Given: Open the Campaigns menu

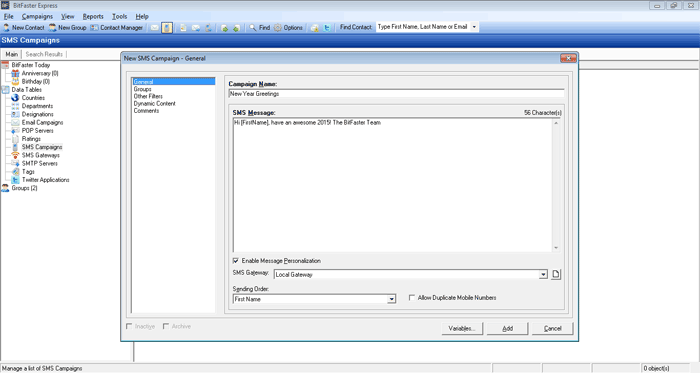Looking at the screenshot, I should pyautogui.click(x=37, y=17).
